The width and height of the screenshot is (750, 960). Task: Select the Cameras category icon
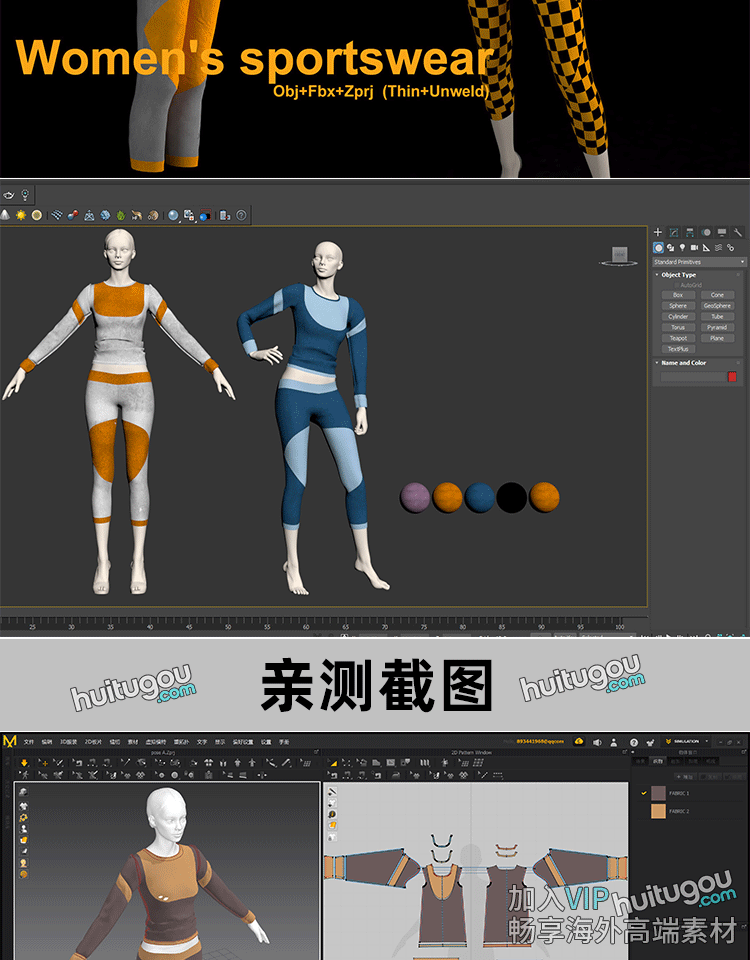click(x=694, y=247)
